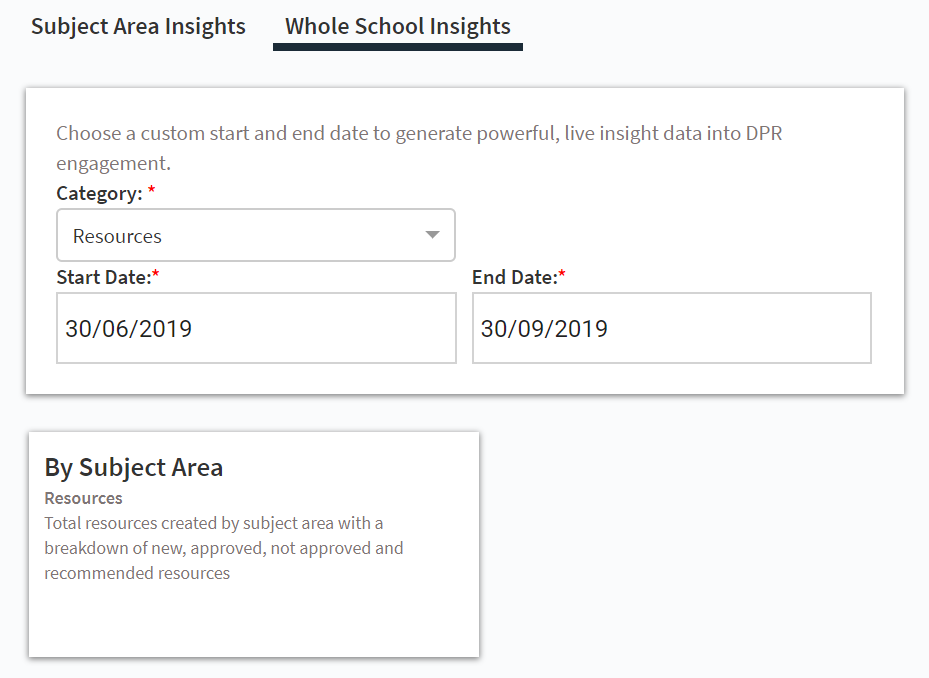This screenshot has width=929, height=678.
Task: Click inside the Start Date field
Action: tap(255, 327)
